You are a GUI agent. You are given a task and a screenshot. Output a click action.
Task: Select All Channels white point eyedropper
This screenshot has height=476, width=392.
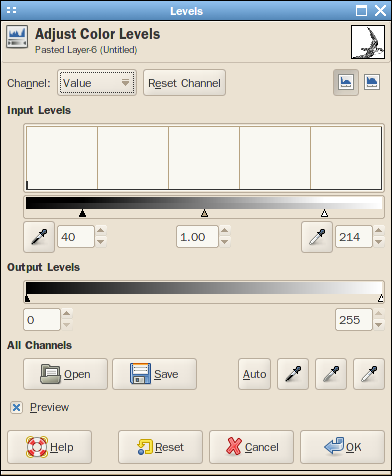[x=369, y=374]
